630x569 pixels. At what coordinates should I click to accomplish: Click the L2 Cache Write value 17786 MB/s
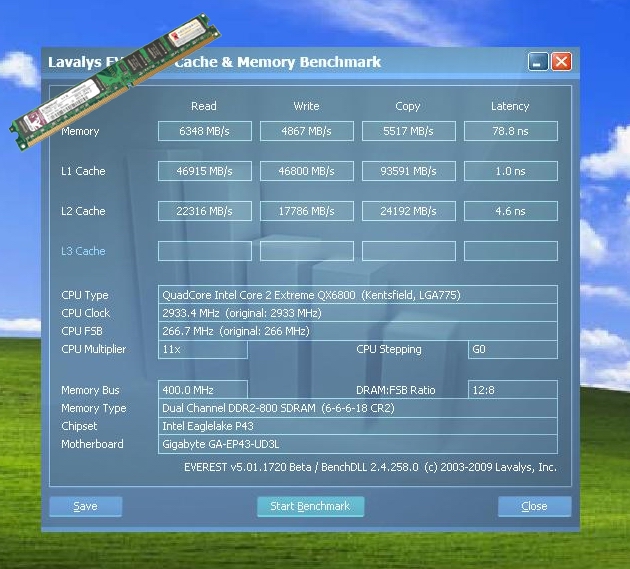point(307,211)
